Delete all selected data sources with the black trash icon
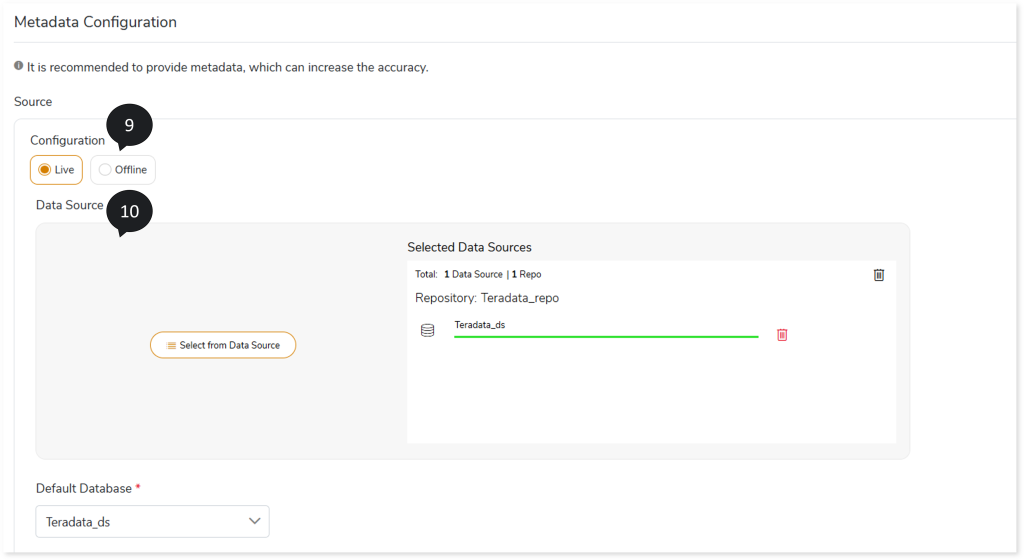1024x560 pixels. [x=879, y=275]
